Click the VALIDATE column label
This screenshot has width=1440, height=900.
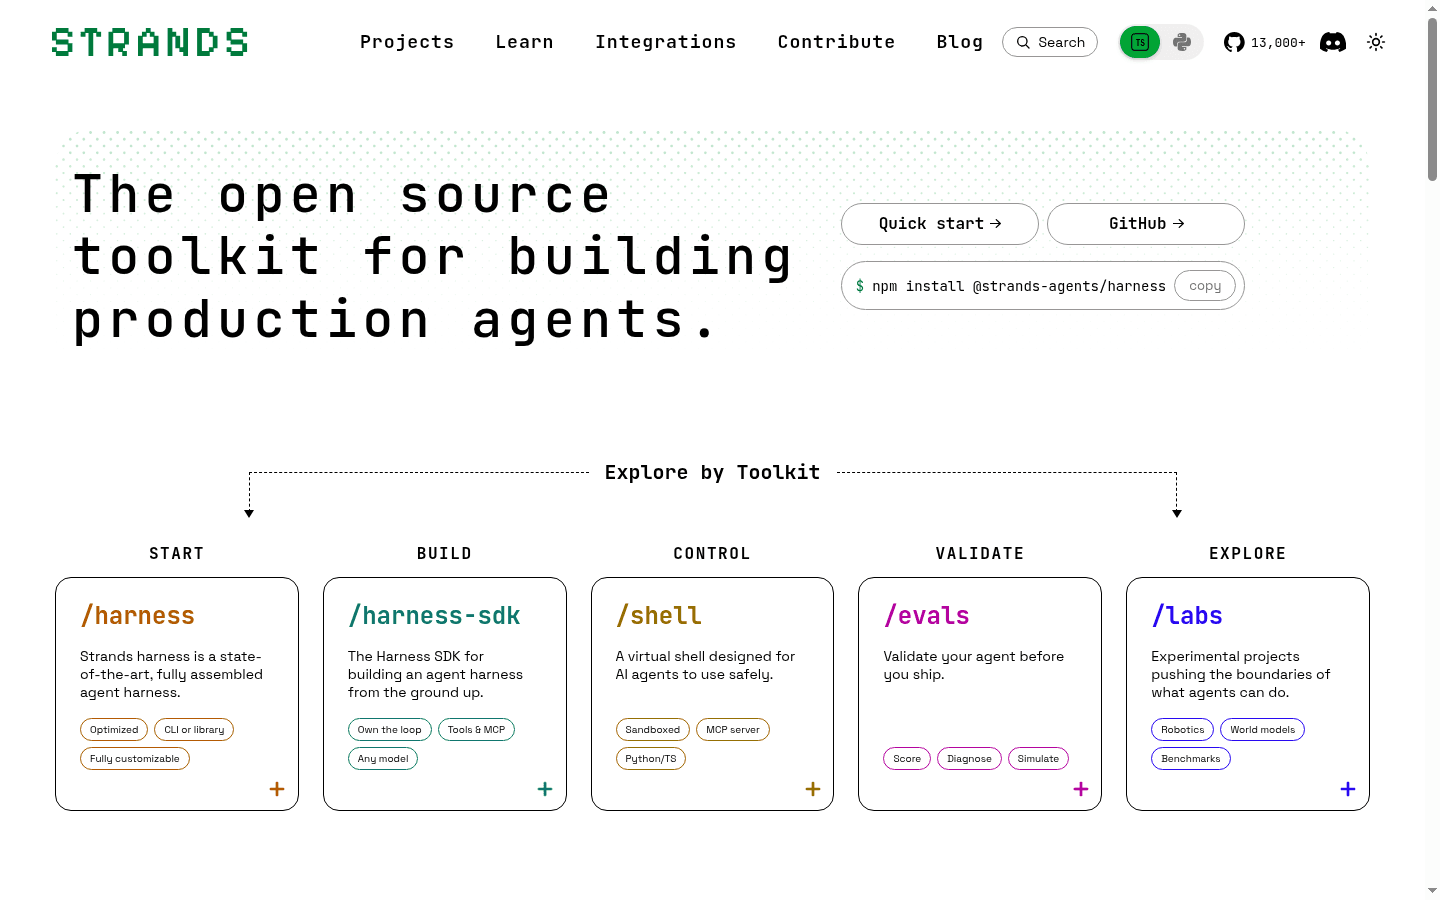pos(980,554)
